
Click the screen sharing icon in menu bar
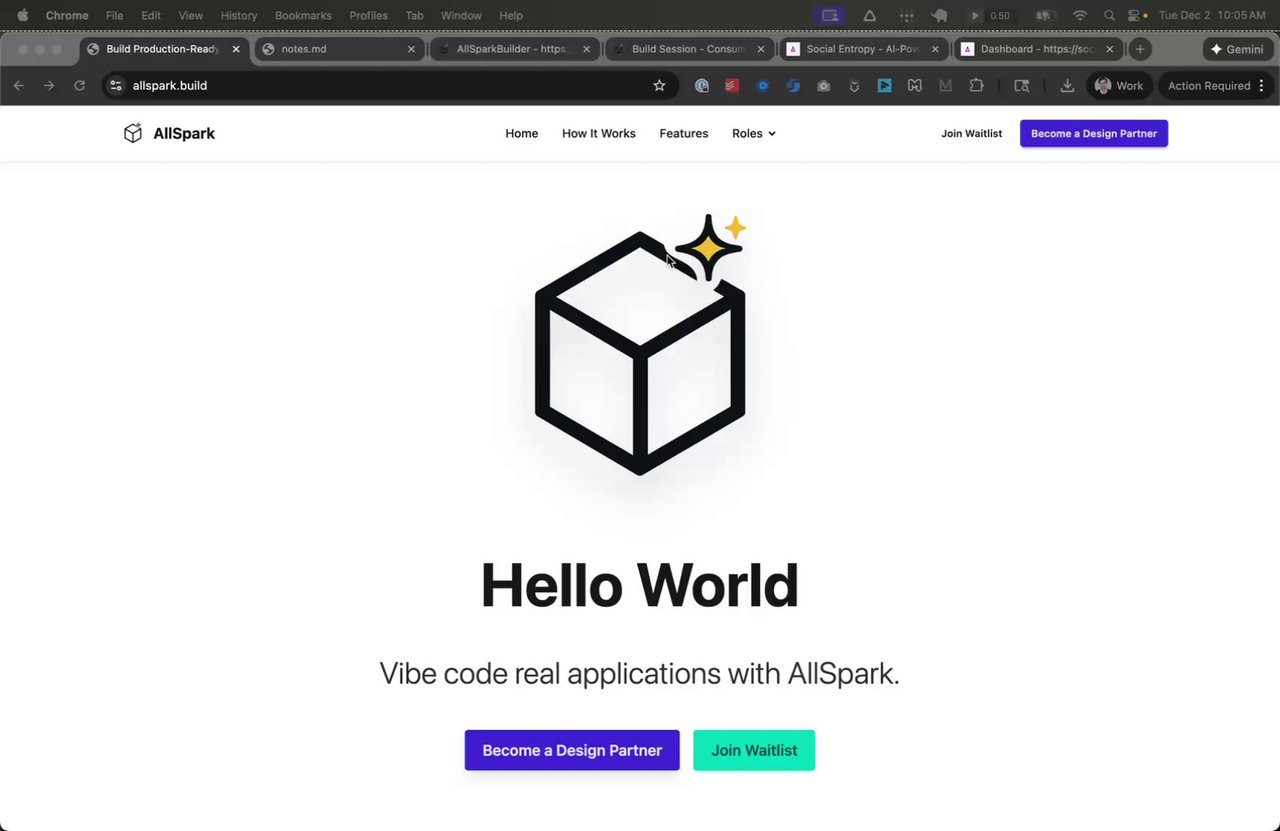[x=830, y=15]
